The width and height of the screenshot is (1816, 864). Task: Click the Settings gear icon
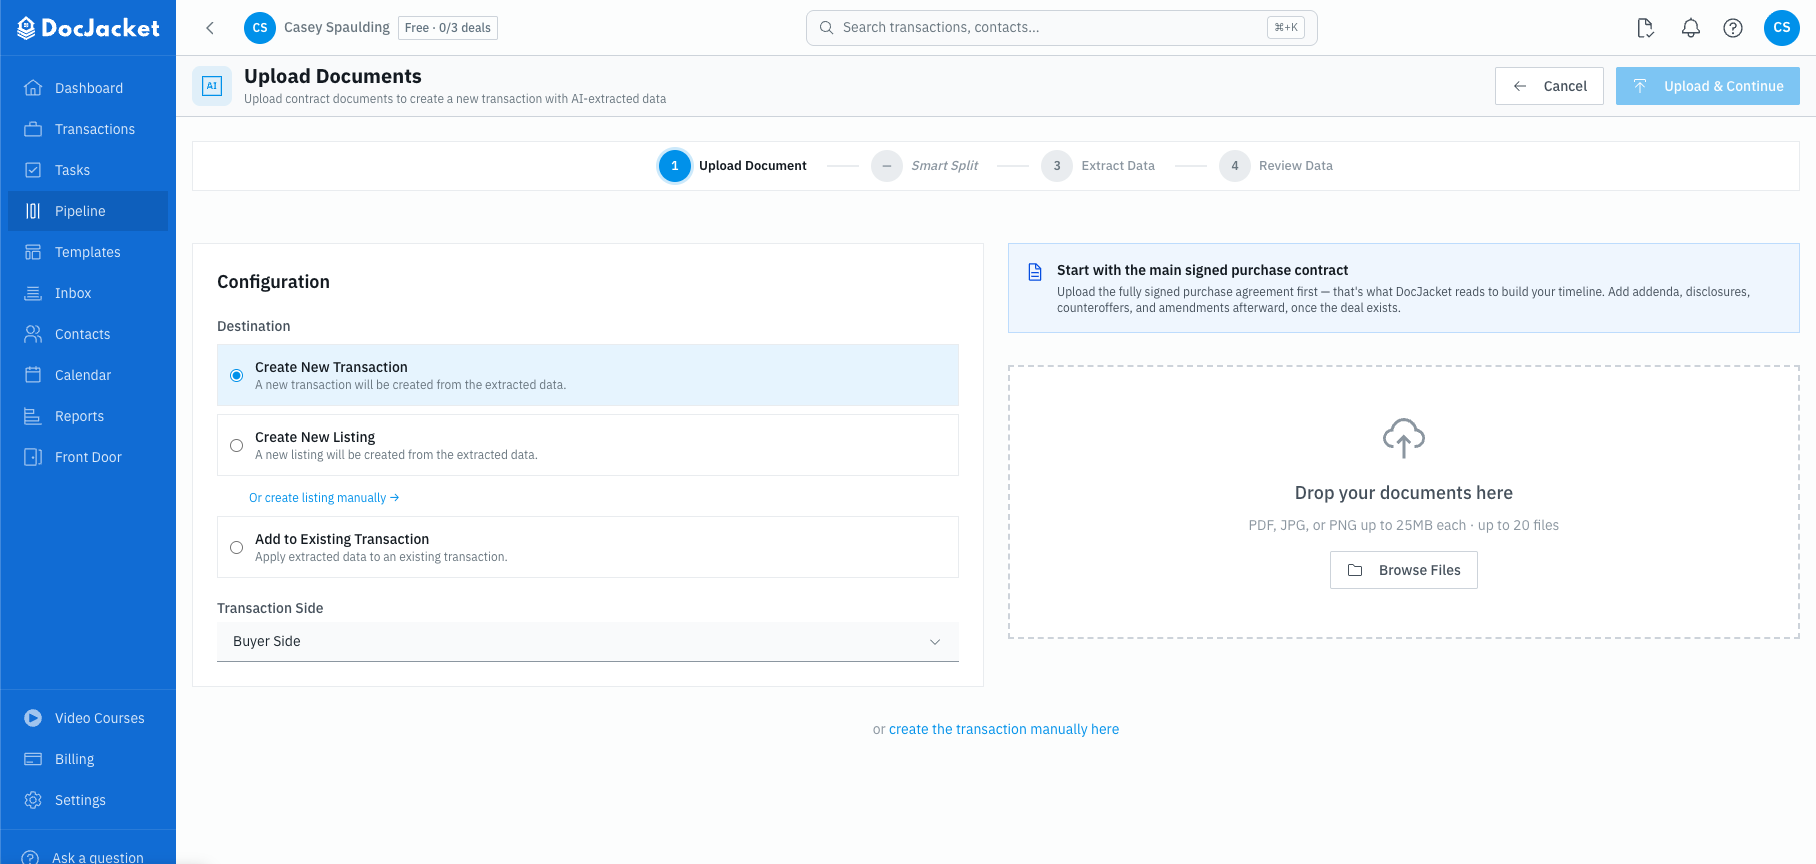click(33, 800)
